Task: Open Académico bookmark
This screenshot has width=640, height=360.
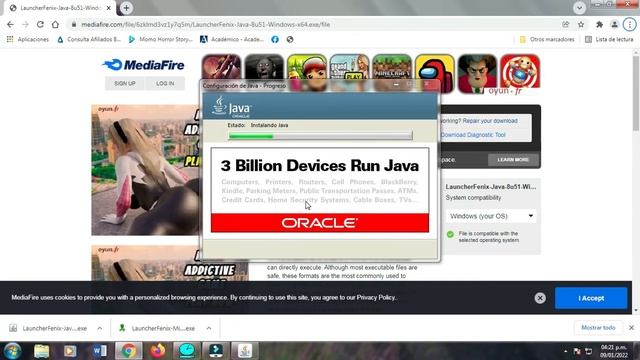Action: 231,40
